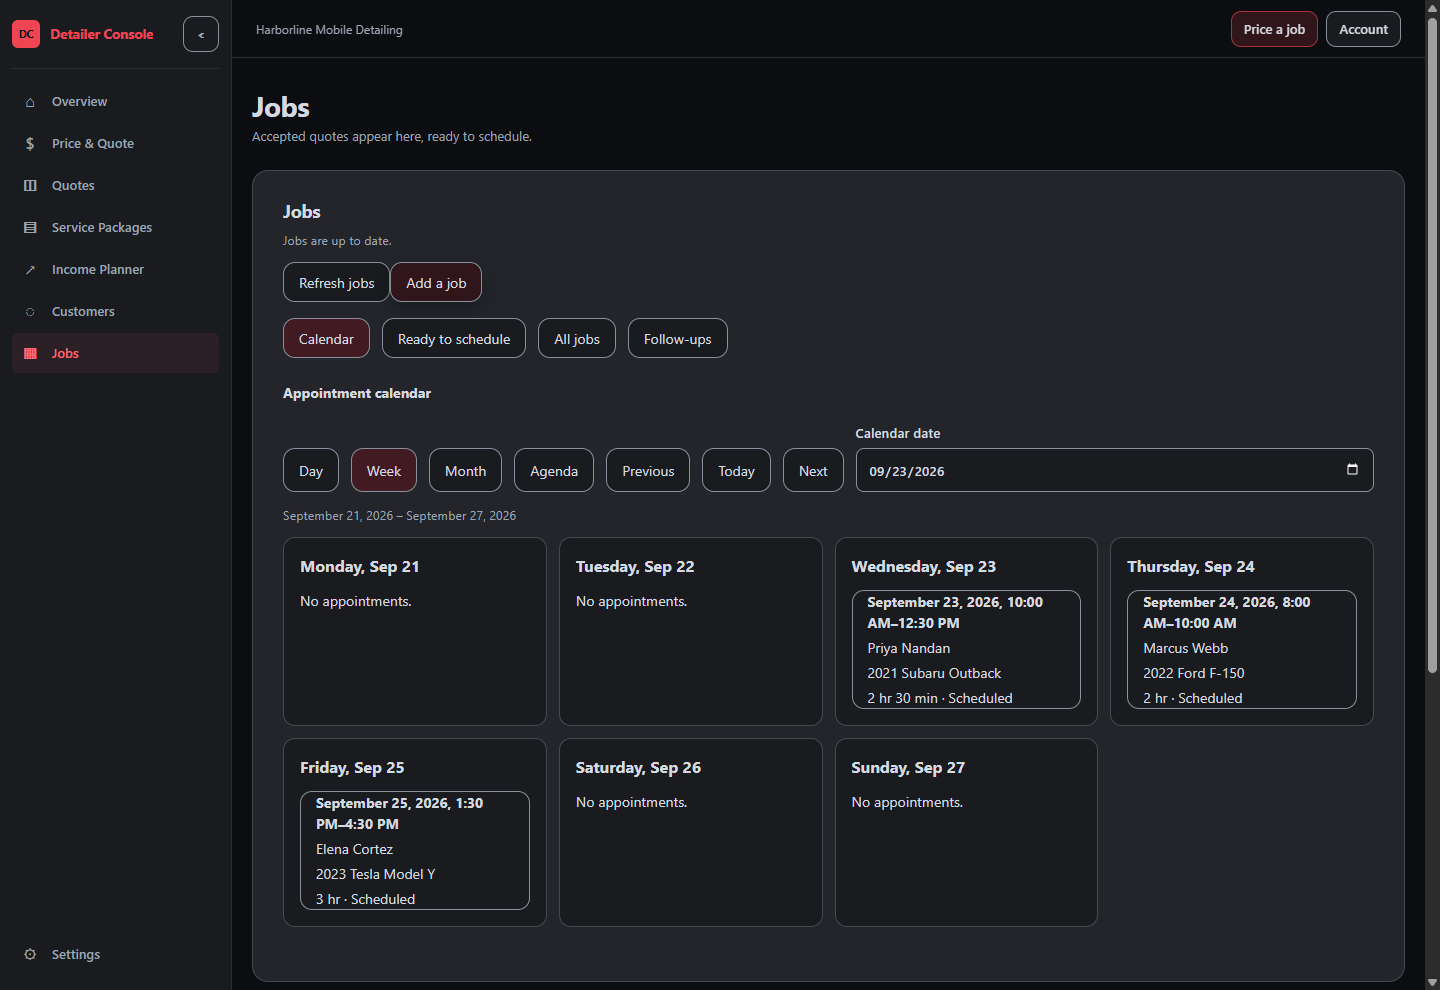Click the dollar icon for Price & Quote
Screen dimensions: 1440x990
pos(30,144)
